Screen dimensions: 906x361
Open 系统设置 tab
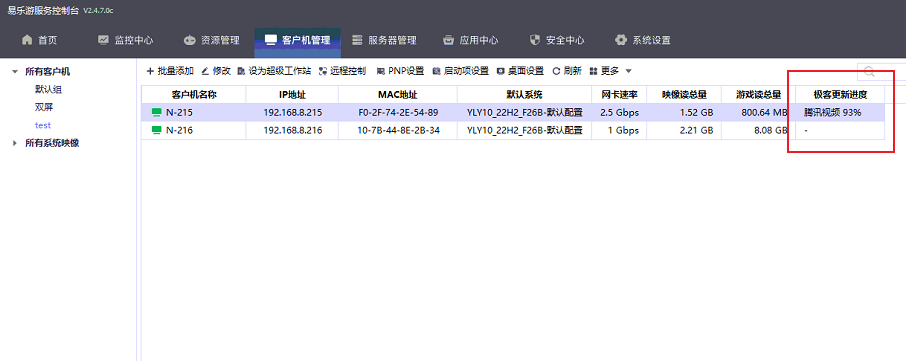click(x=643, y=40)
